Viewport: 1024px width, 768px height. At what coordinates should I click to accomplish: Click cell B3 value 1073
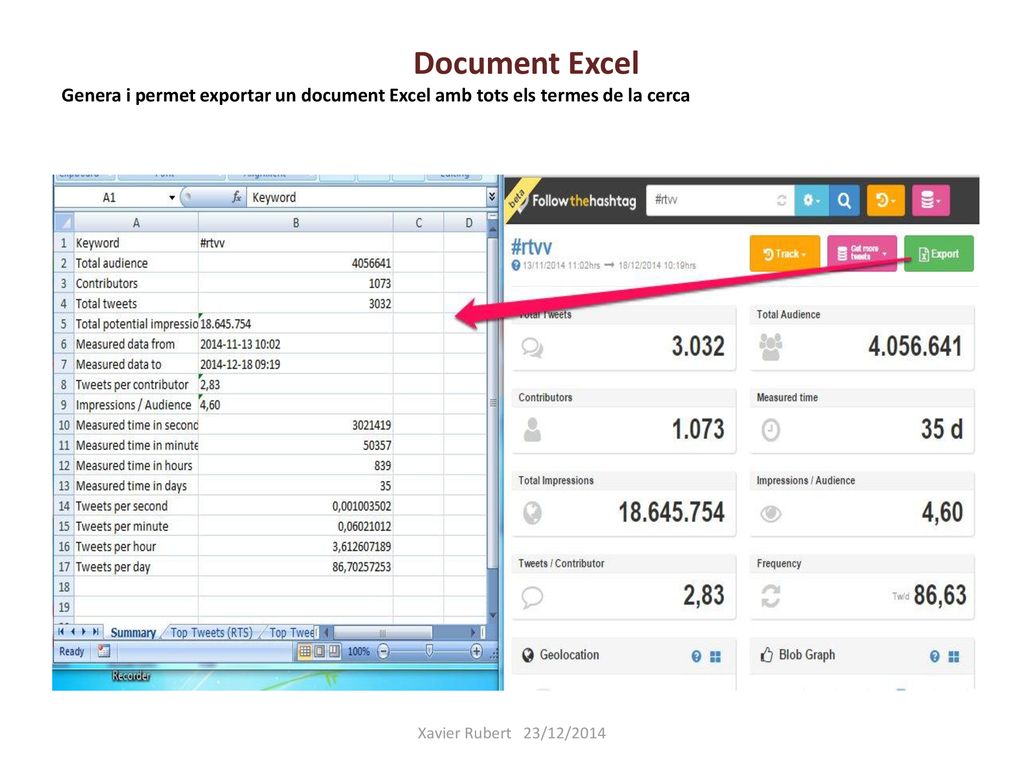(x=296, y=283)
